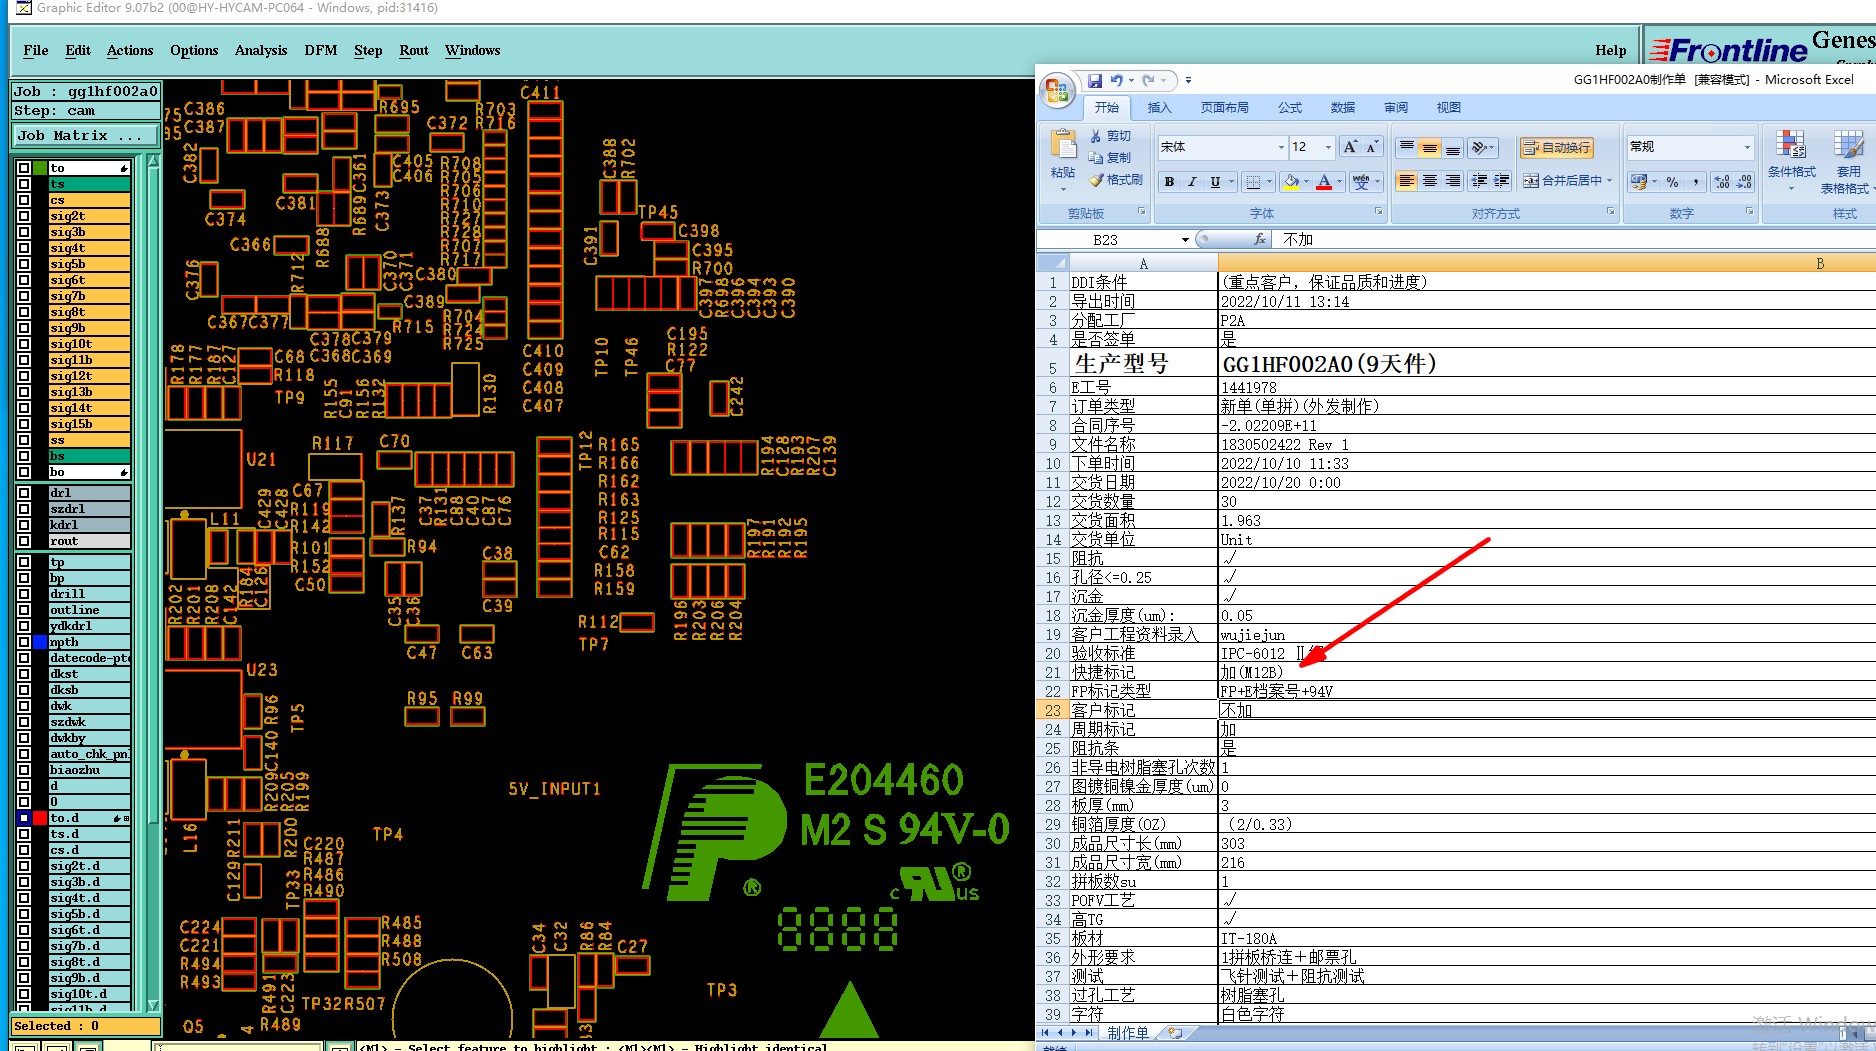The image size is (1876, 1051).
Task: Decrease font size in Excel ribbon
Action: pos(1373,147)
